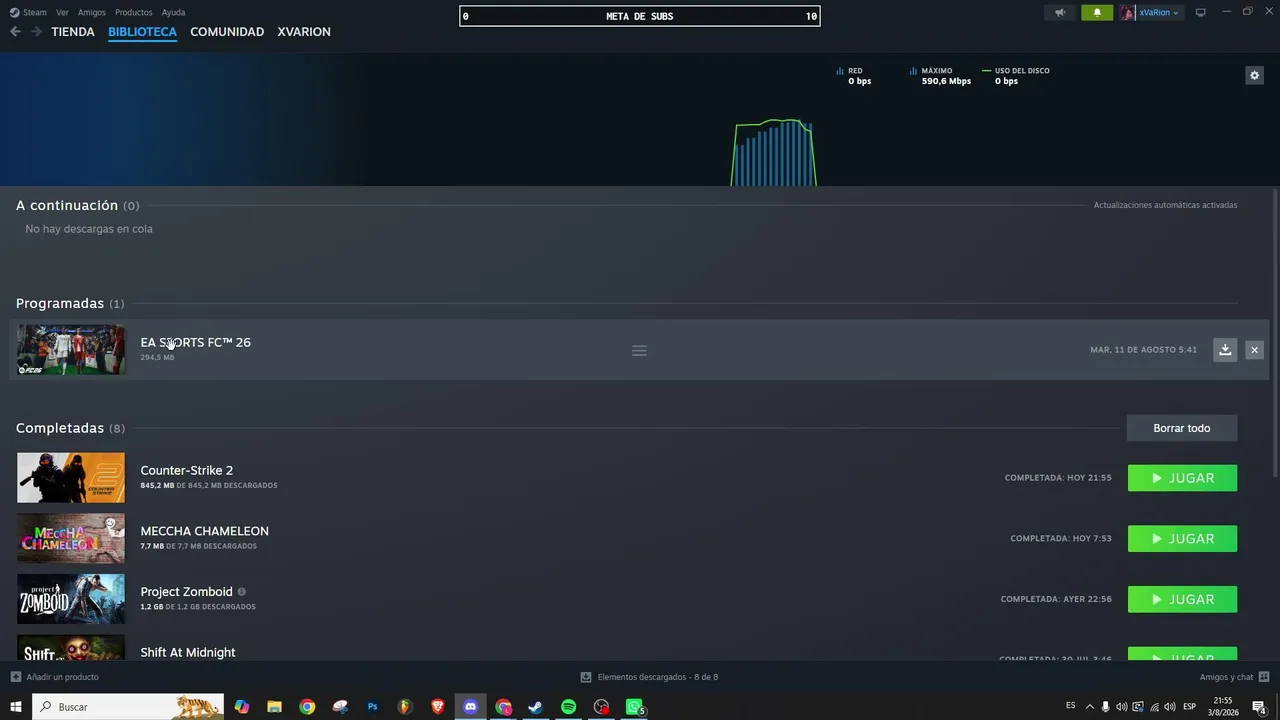
Task: Click the MAR, 11 DE AGOSTO 5:41 schedule
Action: 1143,350
